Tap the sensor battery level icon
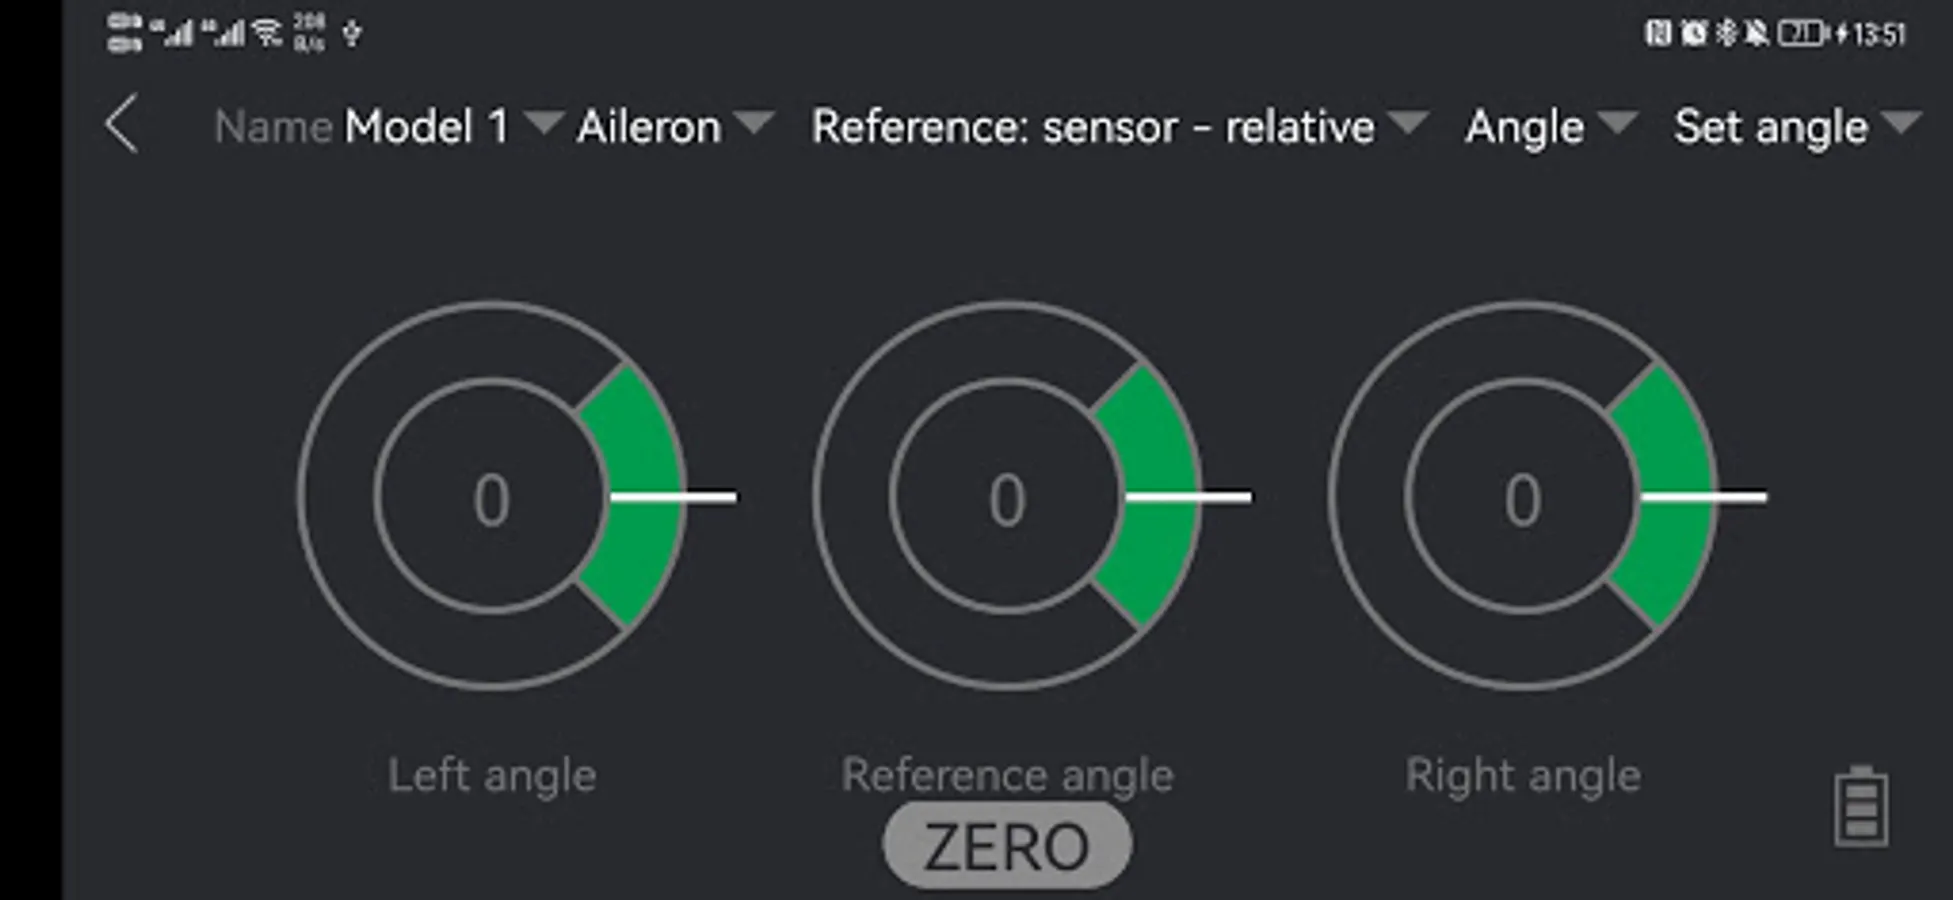Screen dimensions: 1953x900 [x=1861, y=806]
